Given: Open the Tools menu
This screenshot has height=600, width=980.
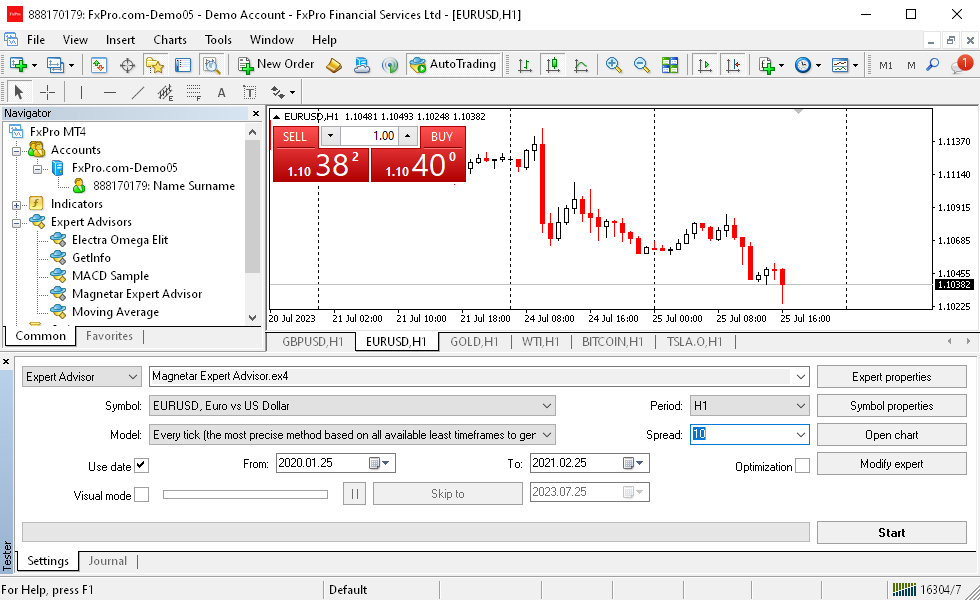Looking at the screenshot, I should 218,40.
